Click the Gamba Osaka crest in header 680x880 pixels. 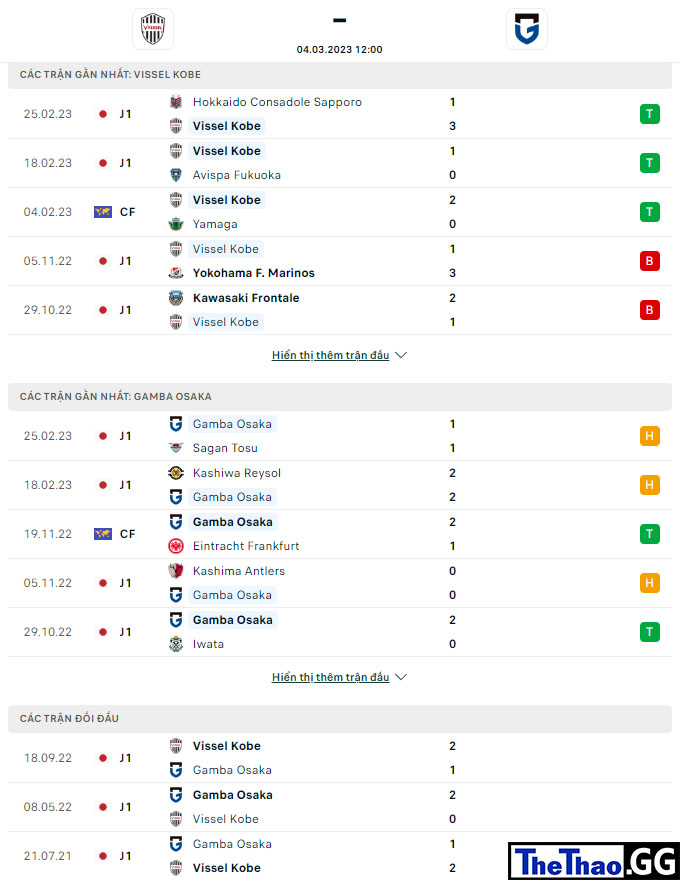point(526,29)
